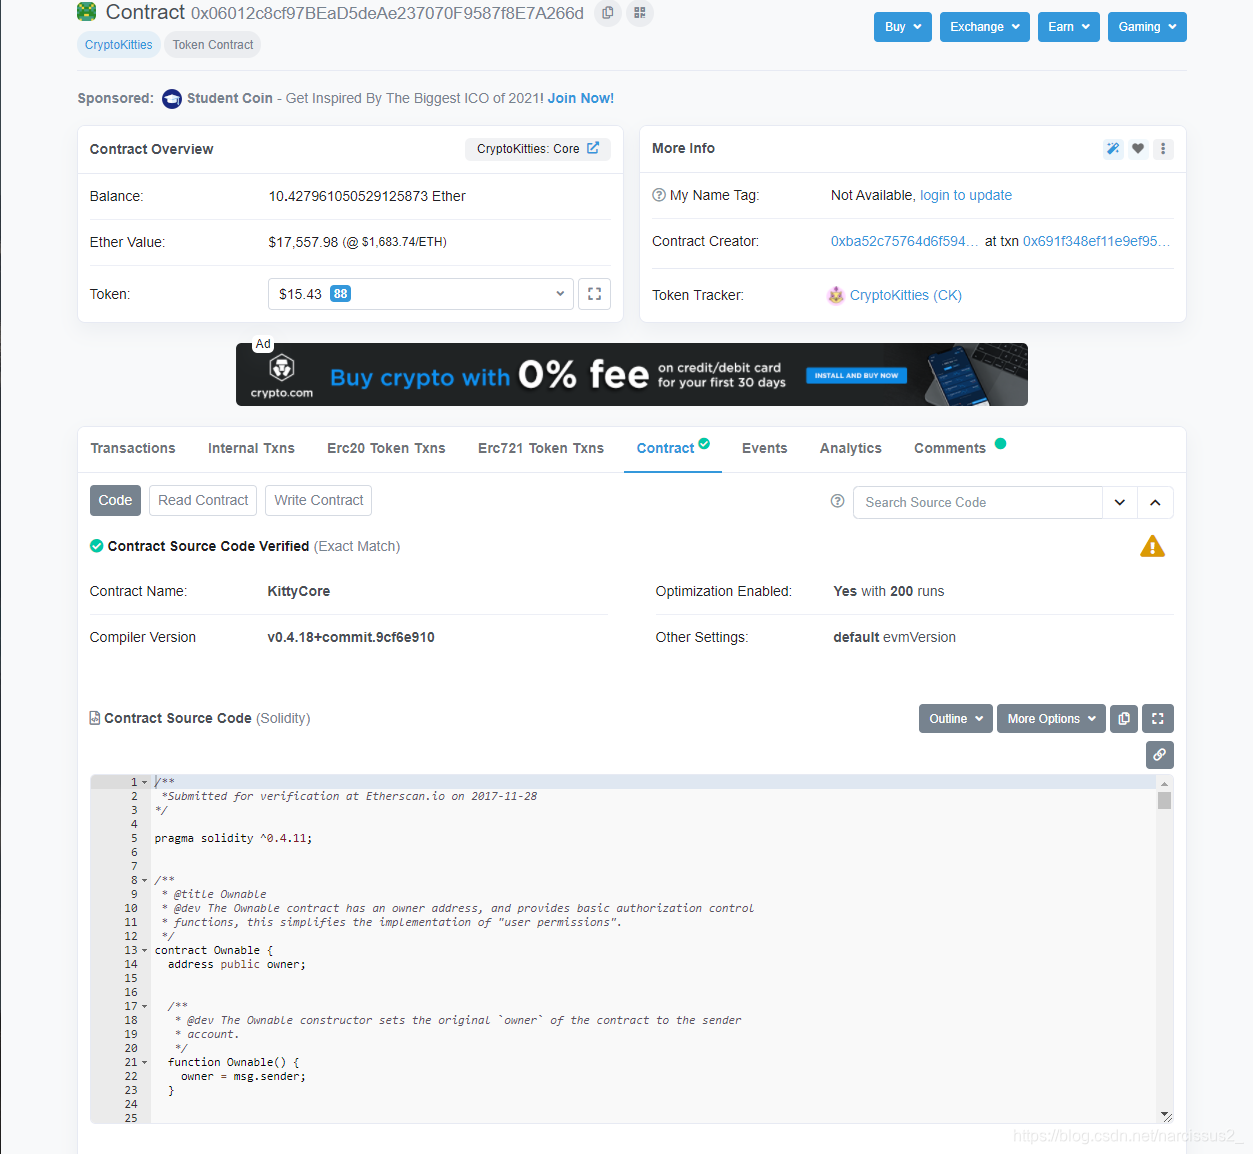Click the Search Source Code help icon
This screenshot has height=1154, width=1253.
(x=838, y=501)
